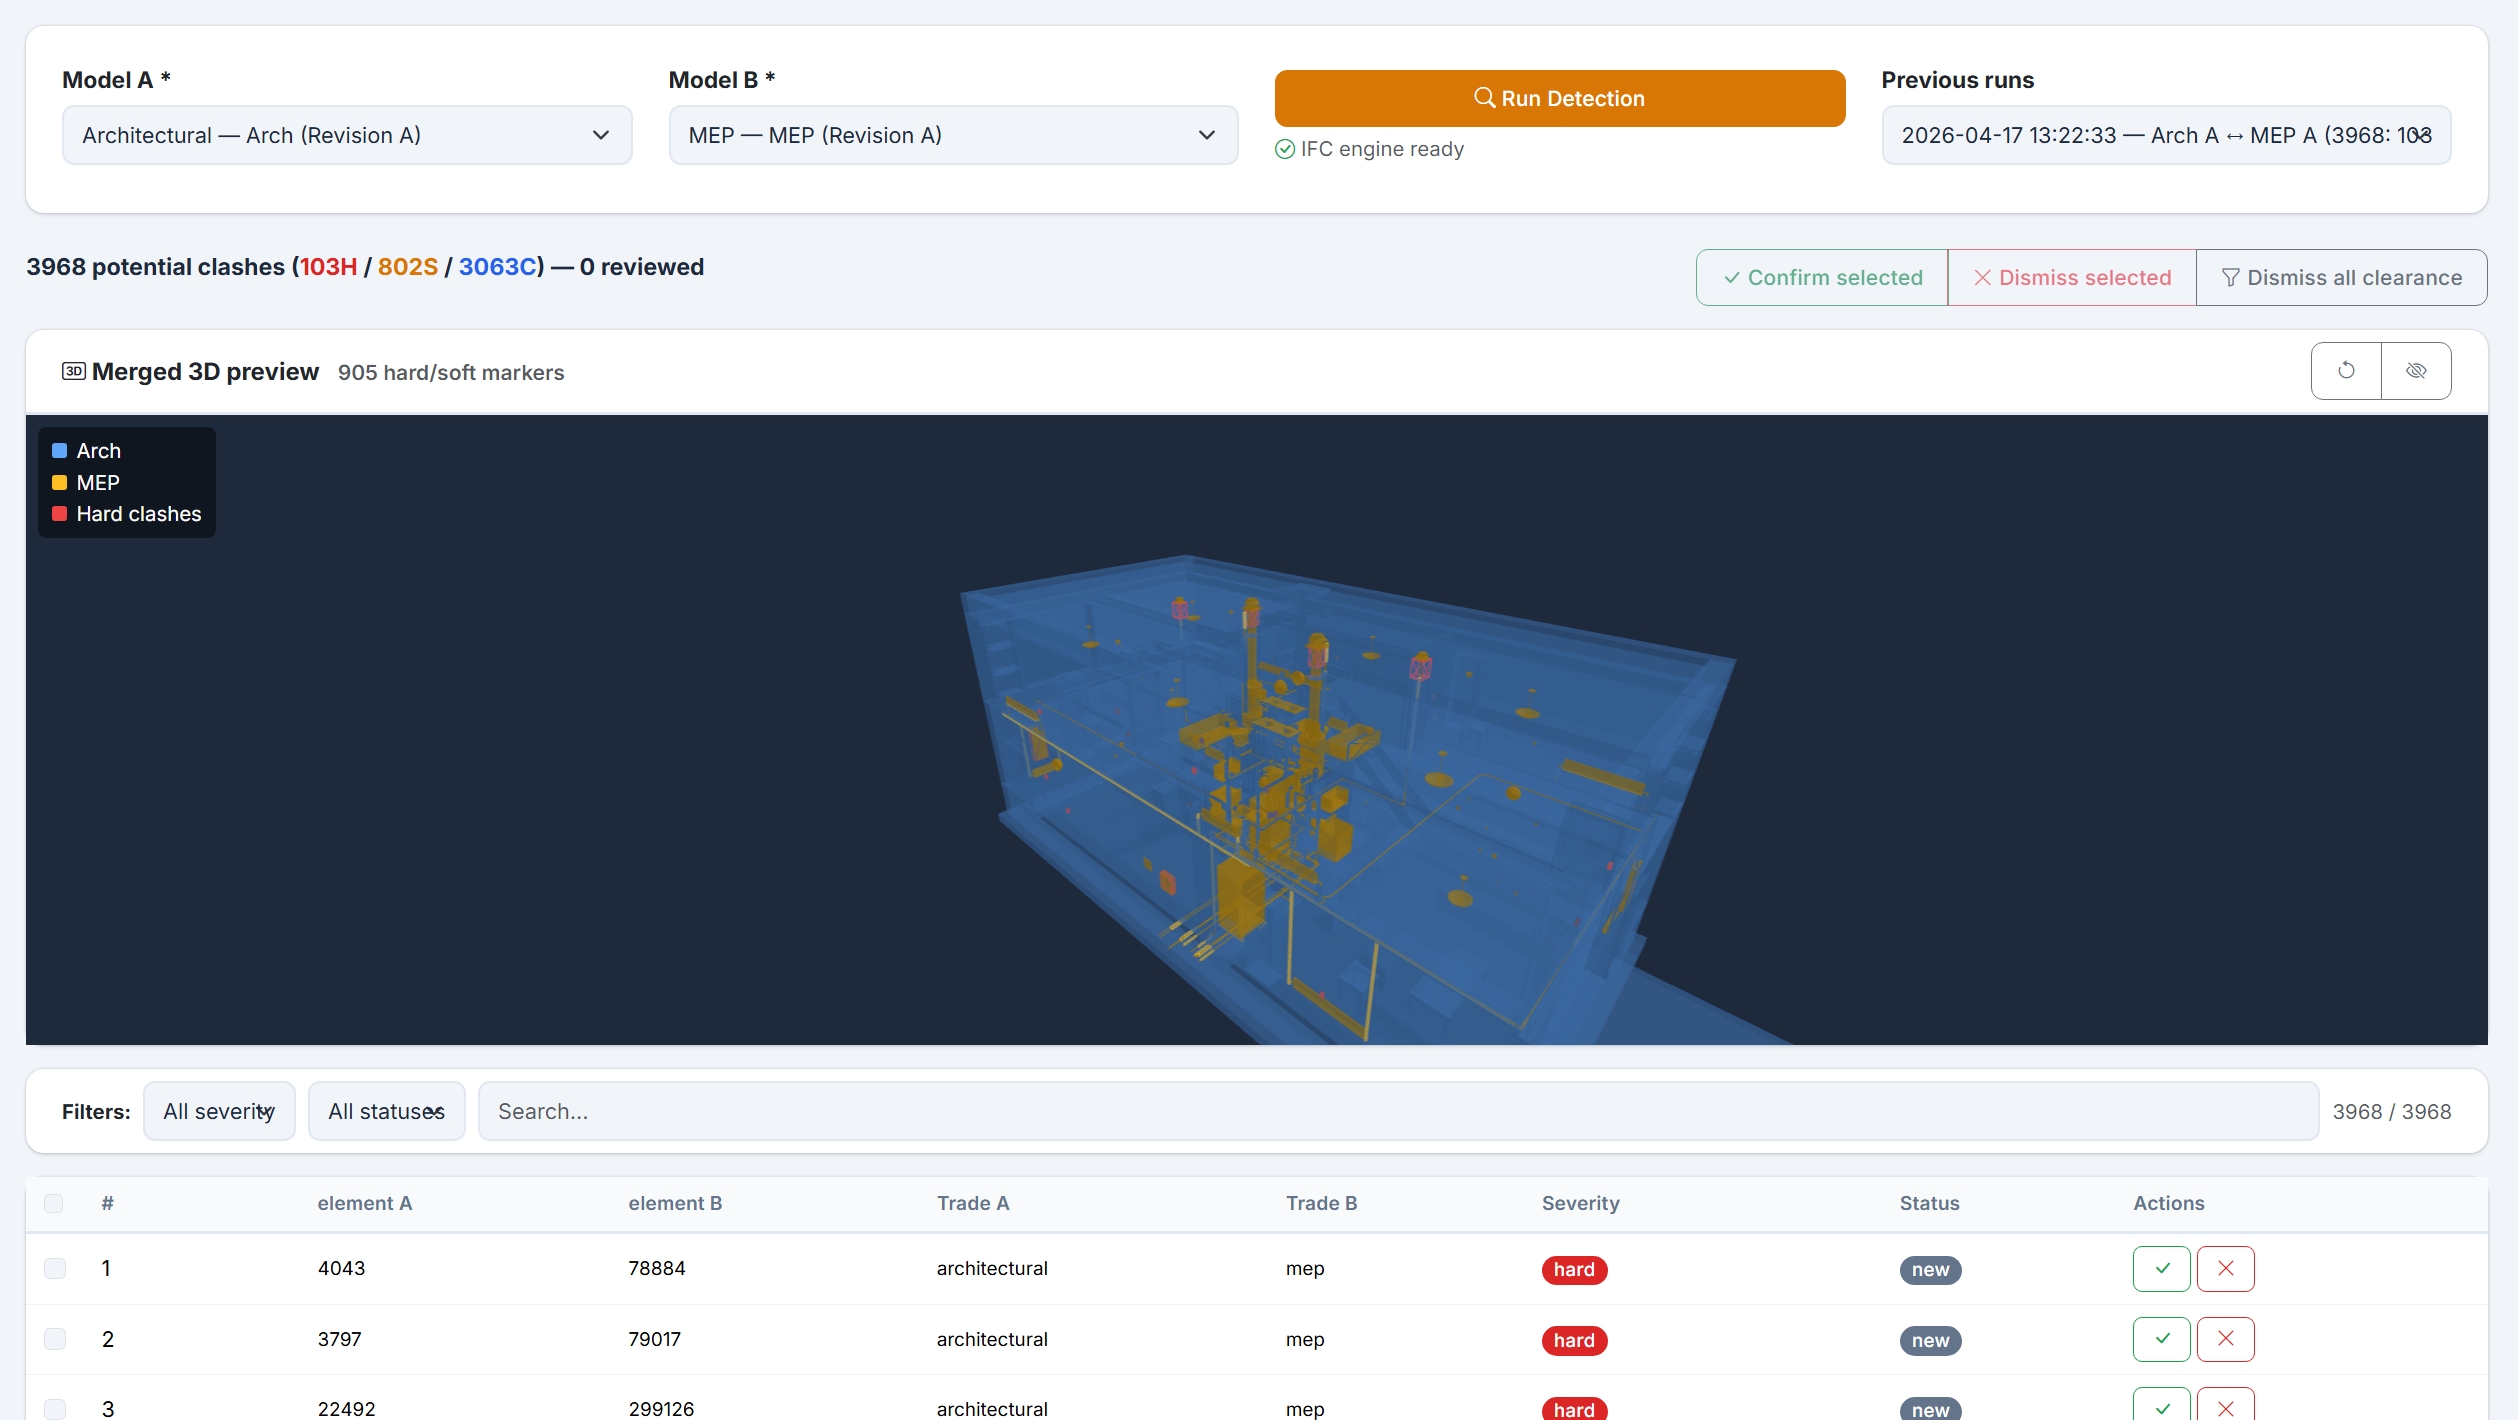Check the row checkbox for clash #2
The image size is (2518, 1420).
click(x=55, y=1339)
